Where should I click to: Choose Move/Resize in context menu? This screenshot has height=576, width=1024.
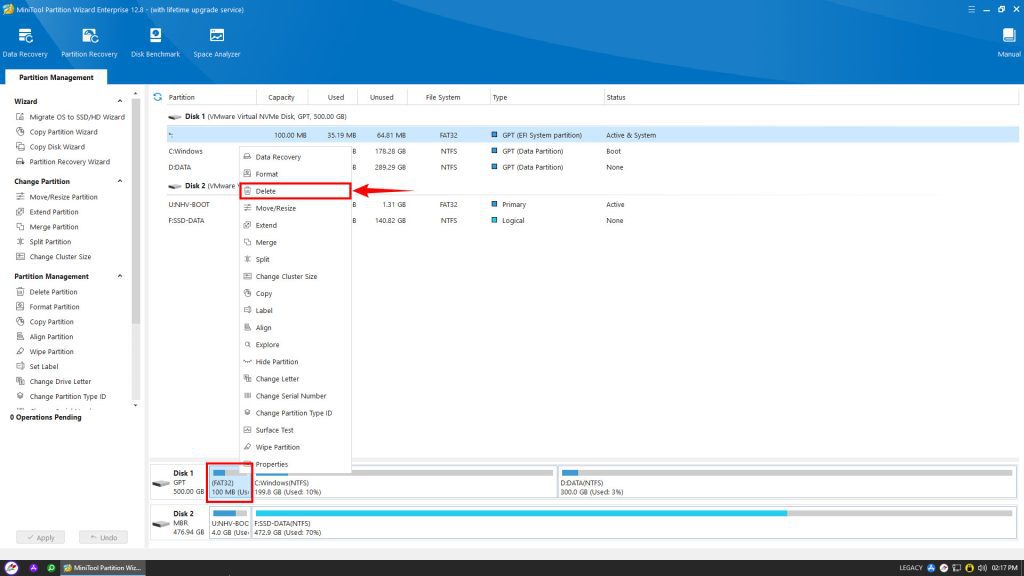click(295, 208)
